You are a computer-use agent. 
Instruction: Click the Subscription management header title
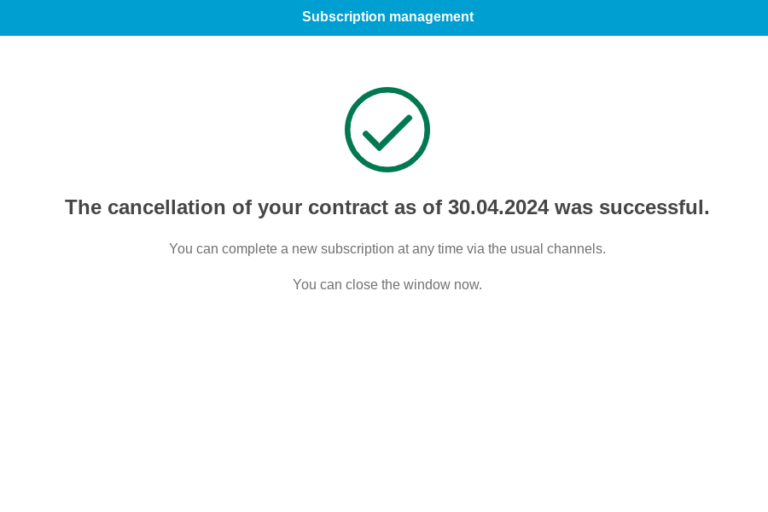pos(387,17)
